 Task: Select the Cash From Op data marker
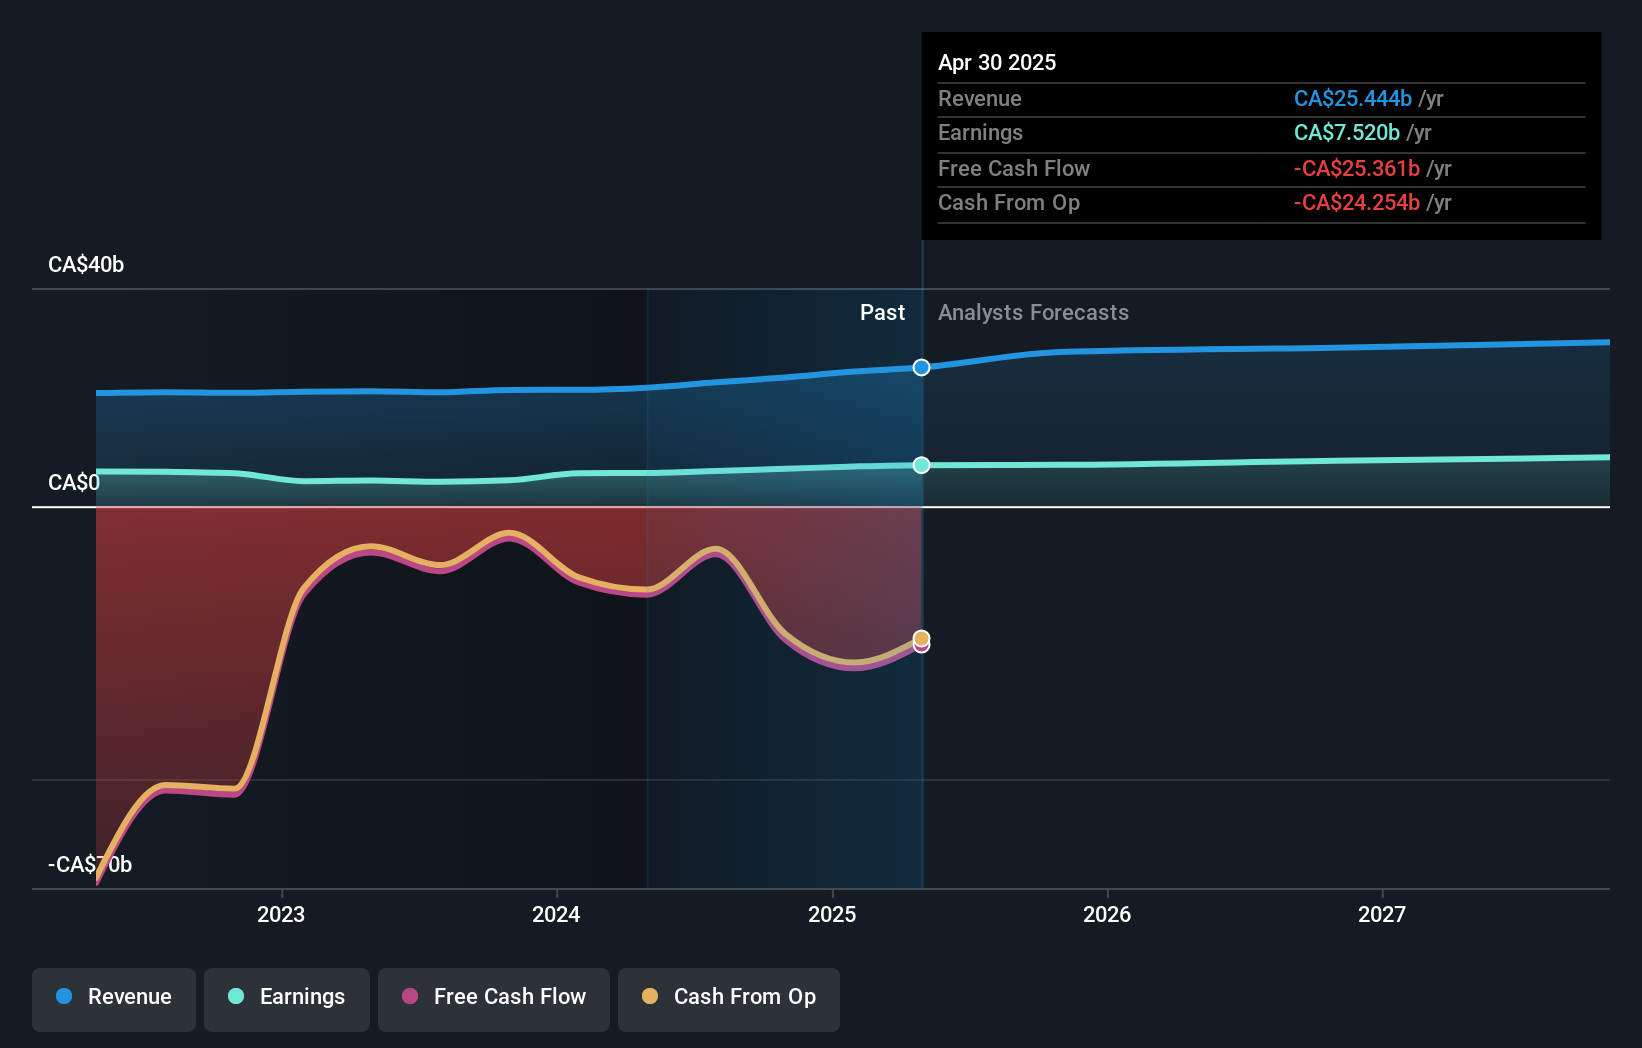tap(921, 638)
